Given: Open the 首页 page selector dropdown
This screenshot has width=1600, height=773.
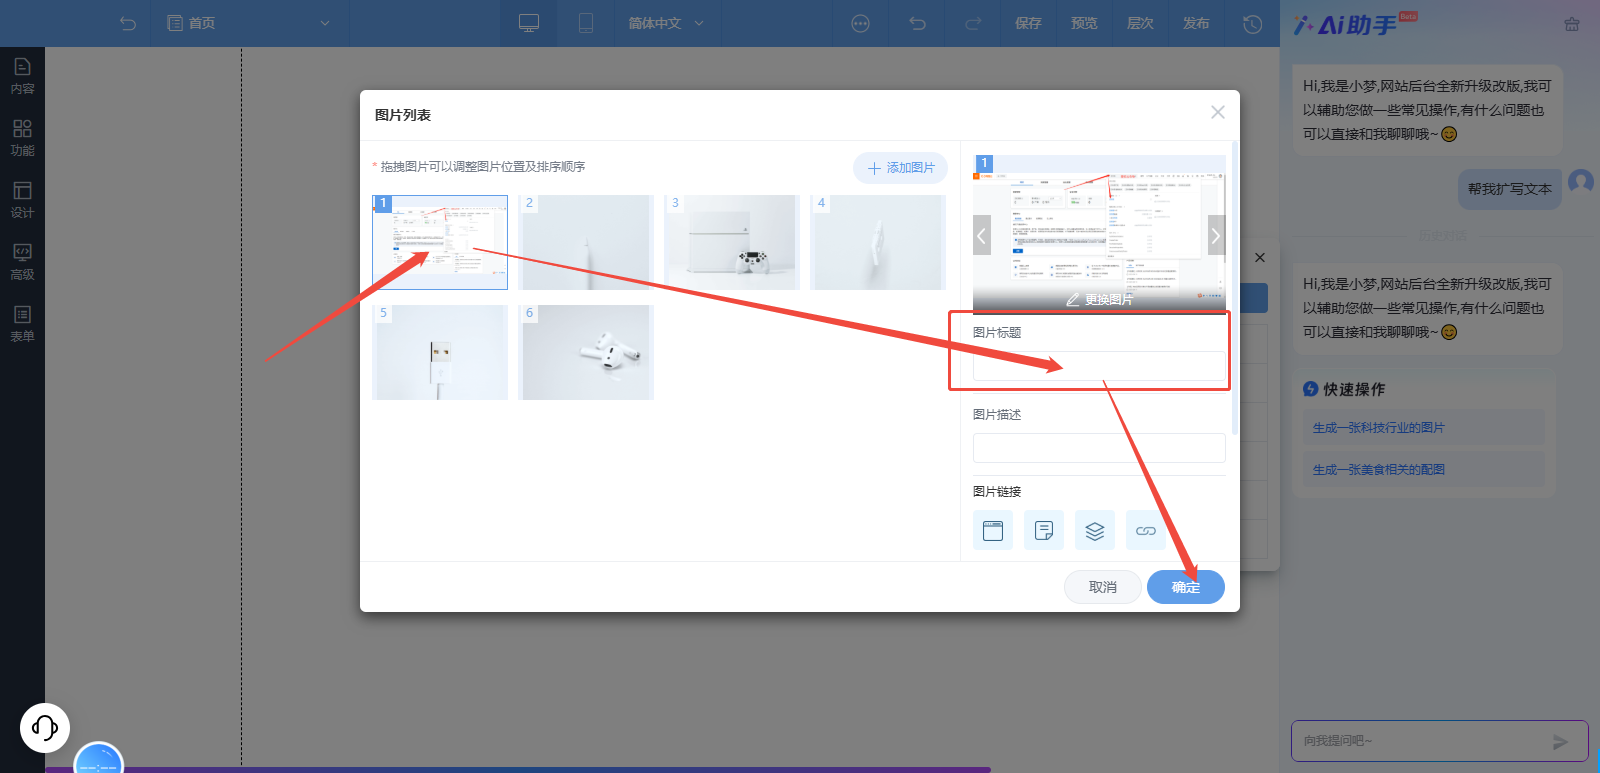Looking at the screenshot, I should tap(249, 23).
